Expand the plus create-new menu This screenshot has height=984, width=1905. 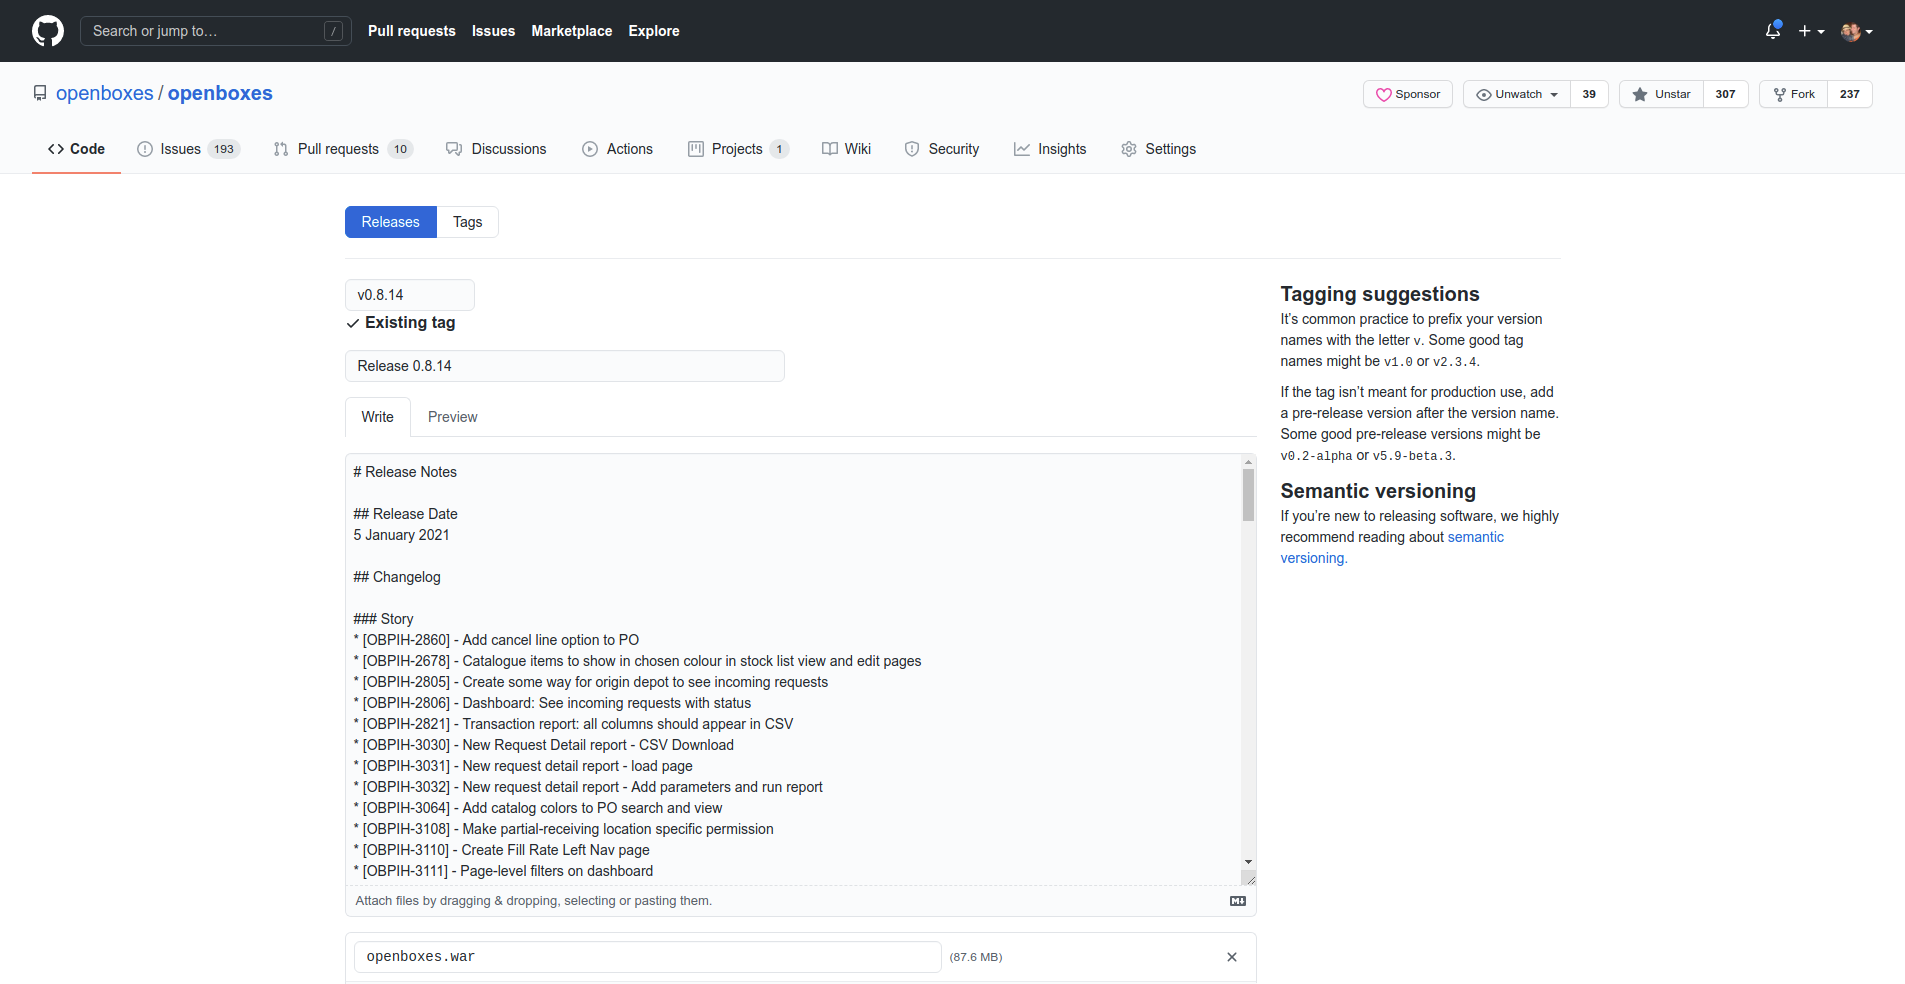1811,31
